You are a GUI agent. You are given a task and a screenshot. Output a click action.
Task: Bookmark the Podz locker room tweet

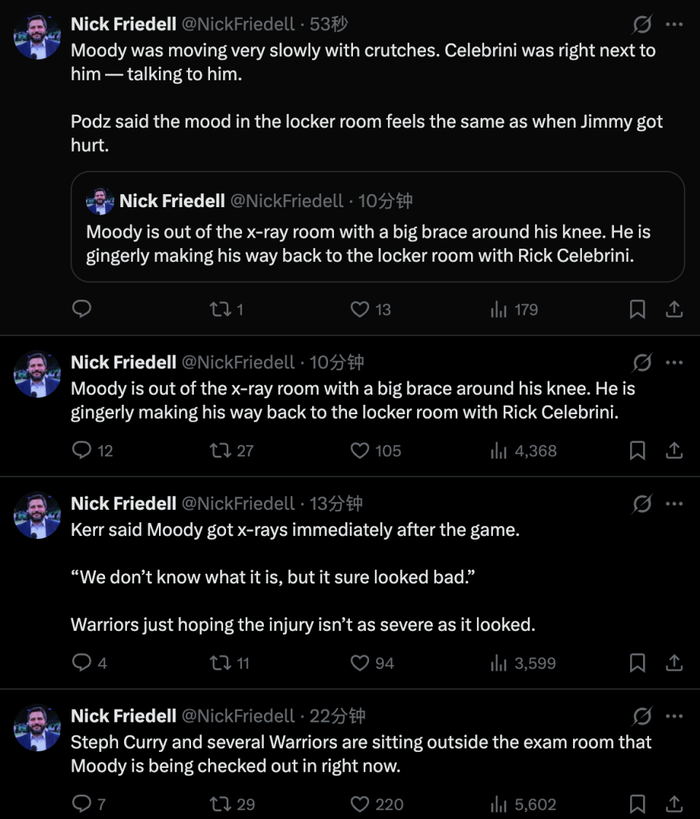[x=637, y=310]
